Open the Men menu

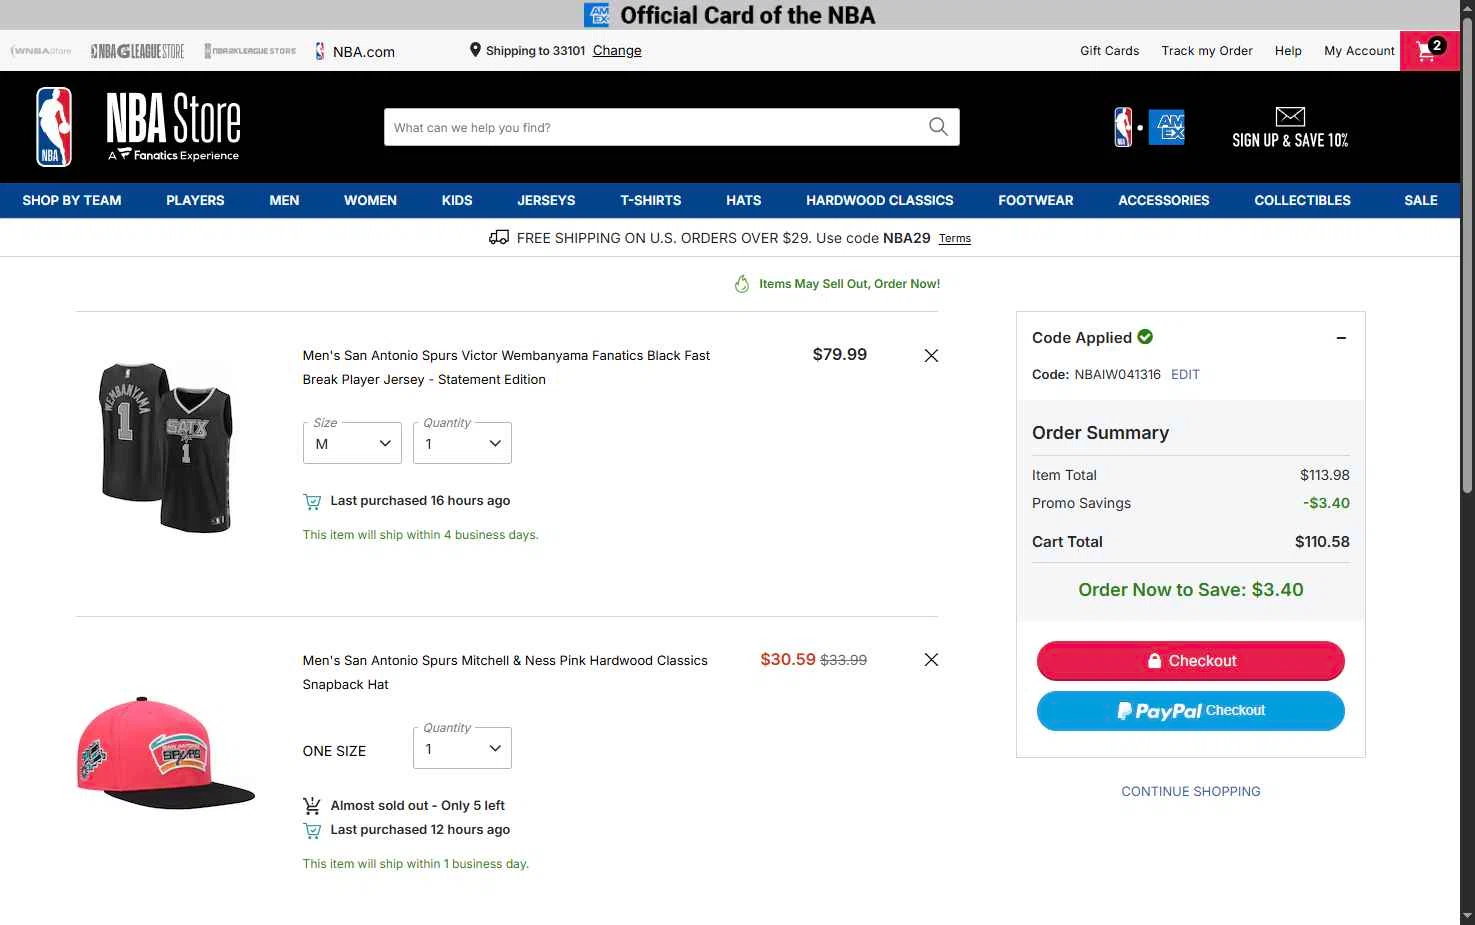(284, 200)
